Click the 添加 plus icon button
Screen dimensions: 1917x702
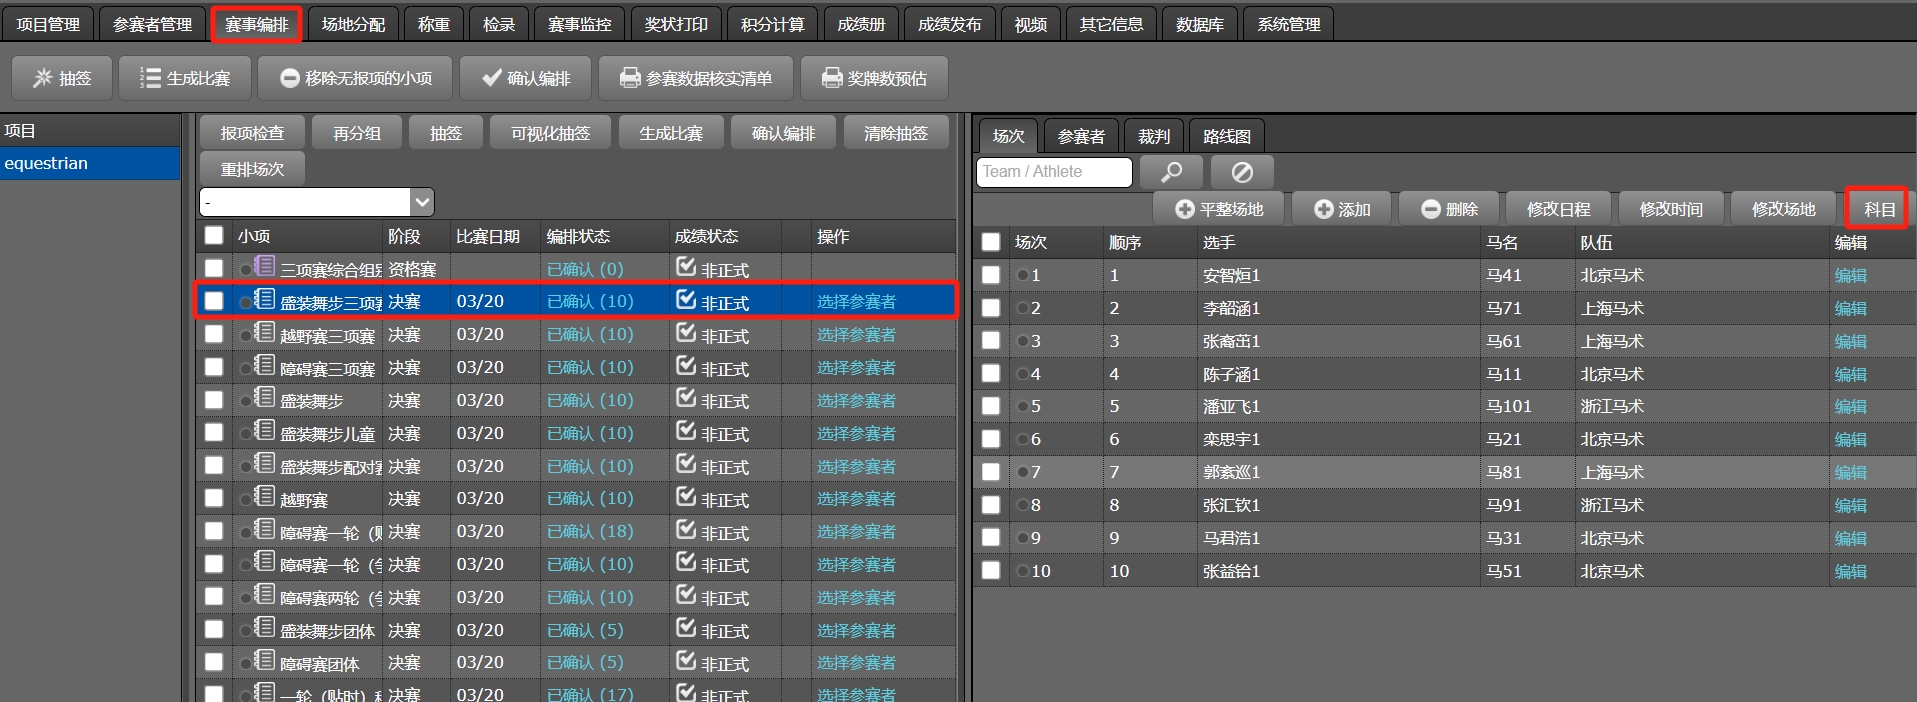click(1342, 209)
